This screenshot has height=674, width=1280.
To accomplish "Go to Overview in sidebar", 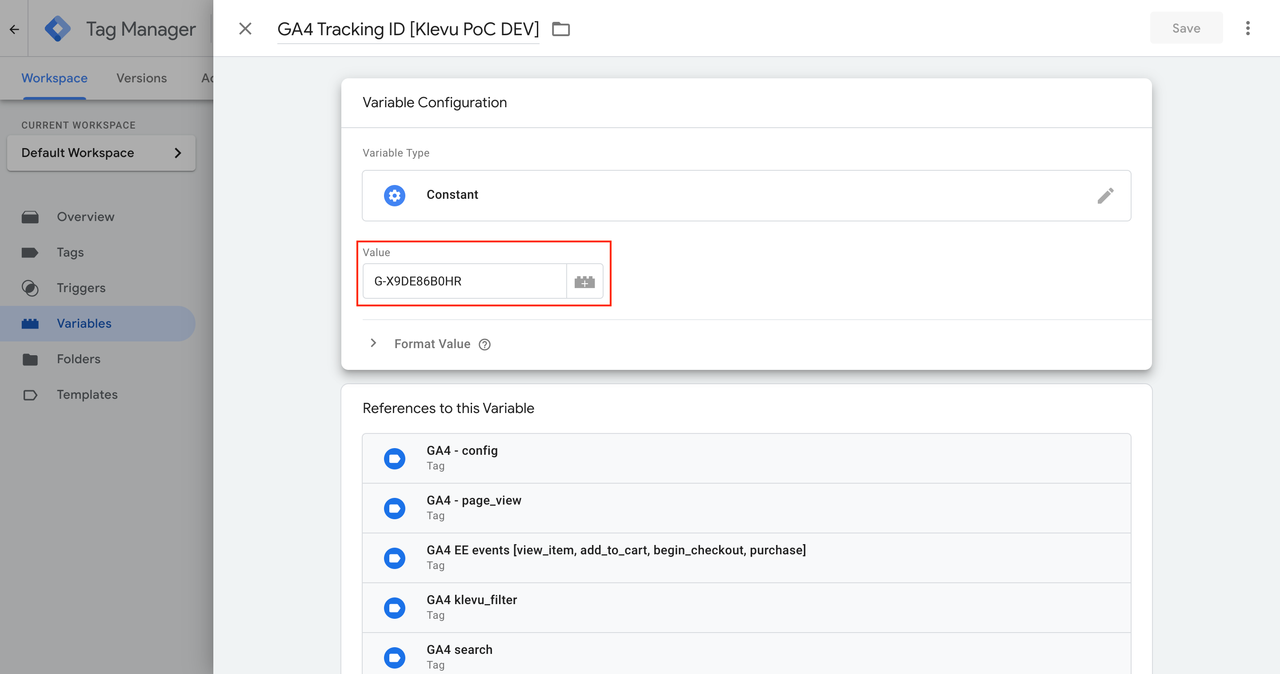I will pos(98,217).
